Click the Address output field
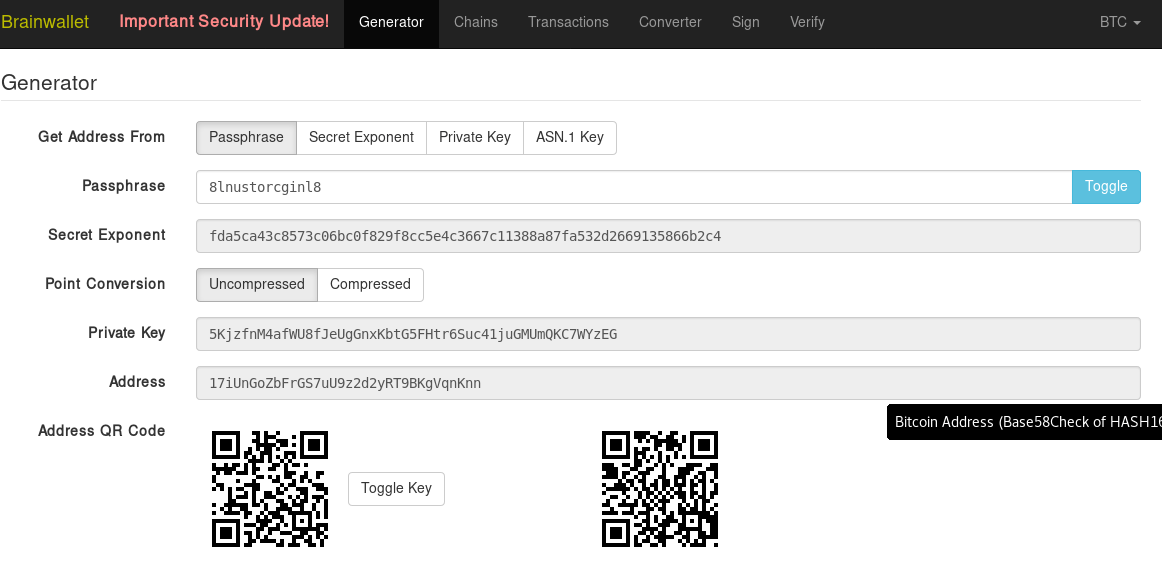This screenshot has width=1162, height=576. [x=668, y=383]
